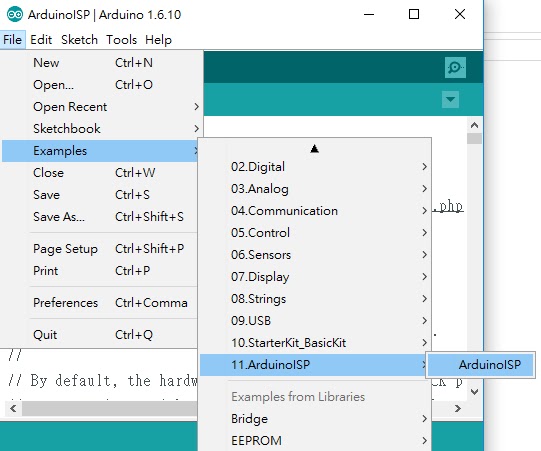Choose Close in the File menu

tap(100, 173)
